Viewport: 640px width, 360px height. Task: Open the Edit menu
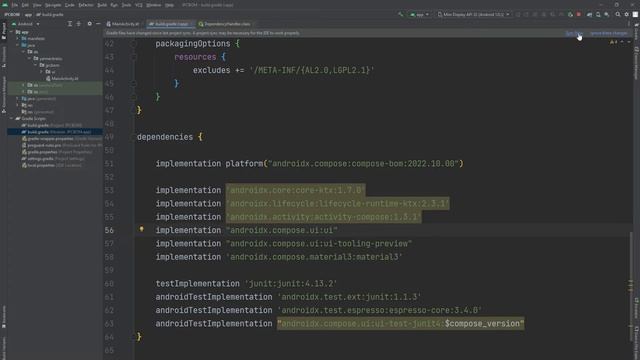click(25, 5)
